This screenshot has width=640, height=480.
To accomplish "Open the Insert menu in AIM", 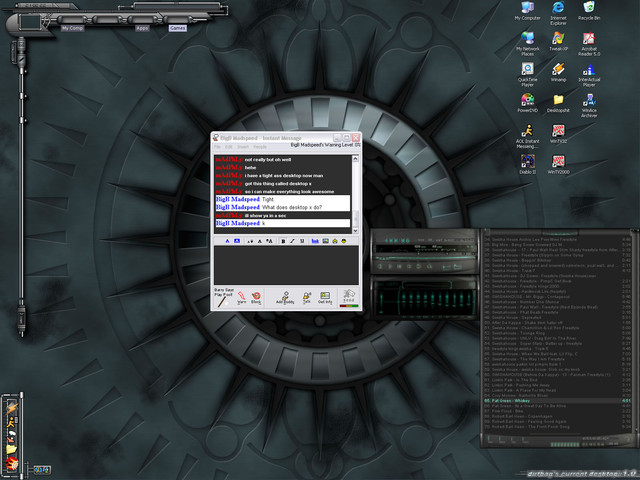I will point(244,147).
